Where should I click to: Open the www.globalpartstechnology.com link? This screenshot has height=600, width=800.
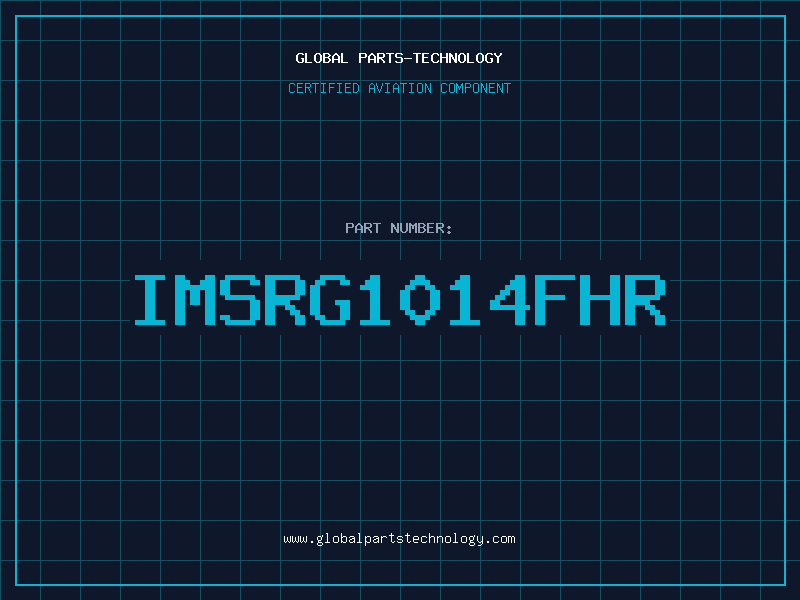click(x=399, y=539)
